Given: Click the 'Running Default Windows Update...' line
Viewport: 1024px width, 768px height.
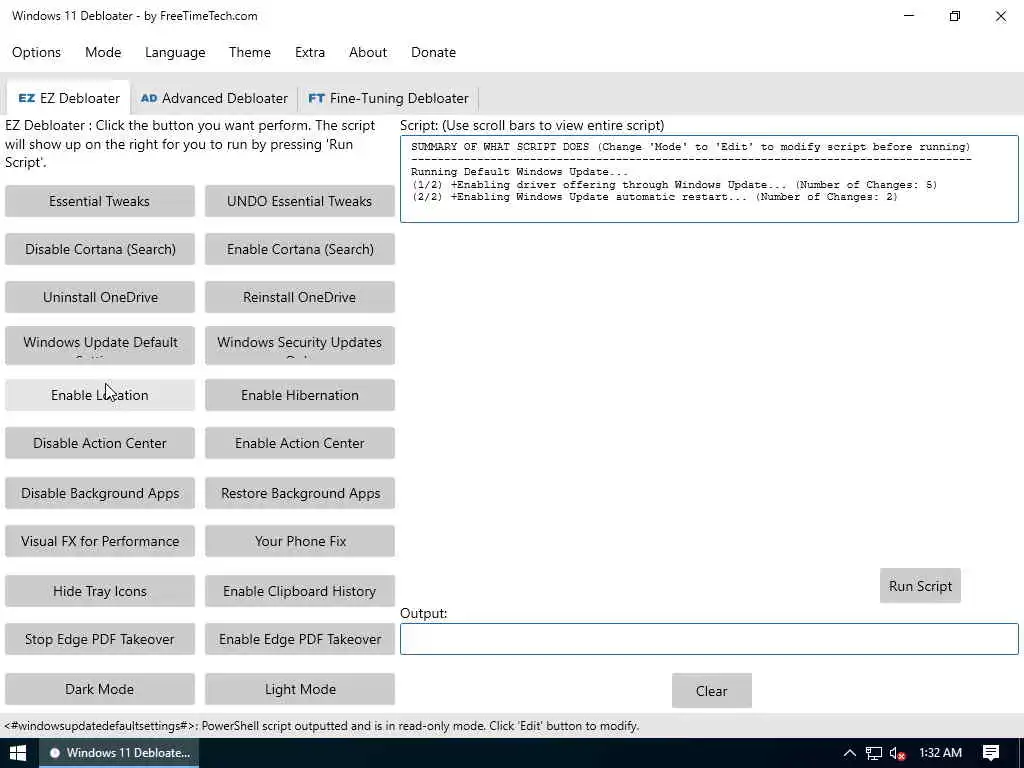Looking at the screenshot, I should (x=520, y=172).
